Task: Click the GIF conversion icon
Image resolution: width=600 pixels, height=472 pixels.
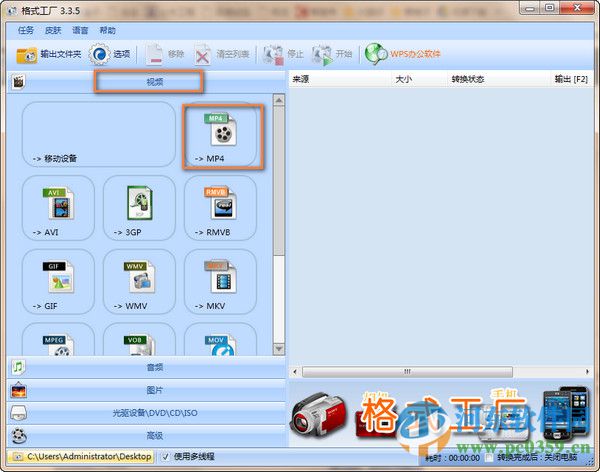Action: (58, 281)
